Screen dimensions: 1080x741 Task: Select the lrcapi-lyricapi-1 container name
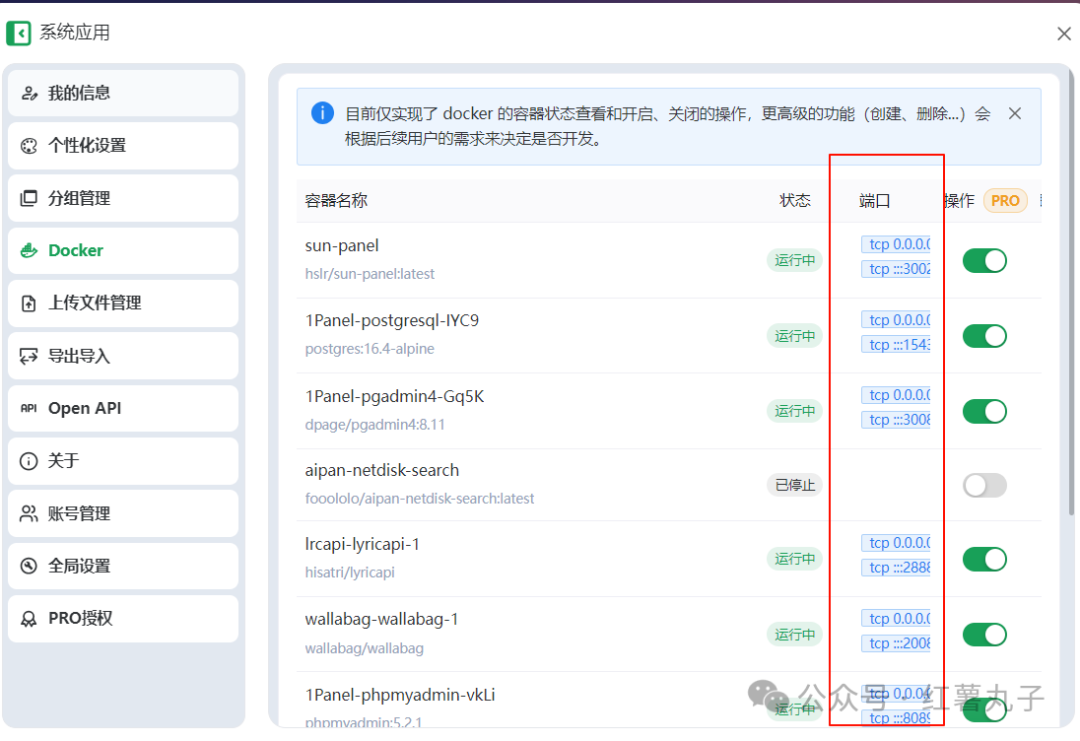click(362, 544)
